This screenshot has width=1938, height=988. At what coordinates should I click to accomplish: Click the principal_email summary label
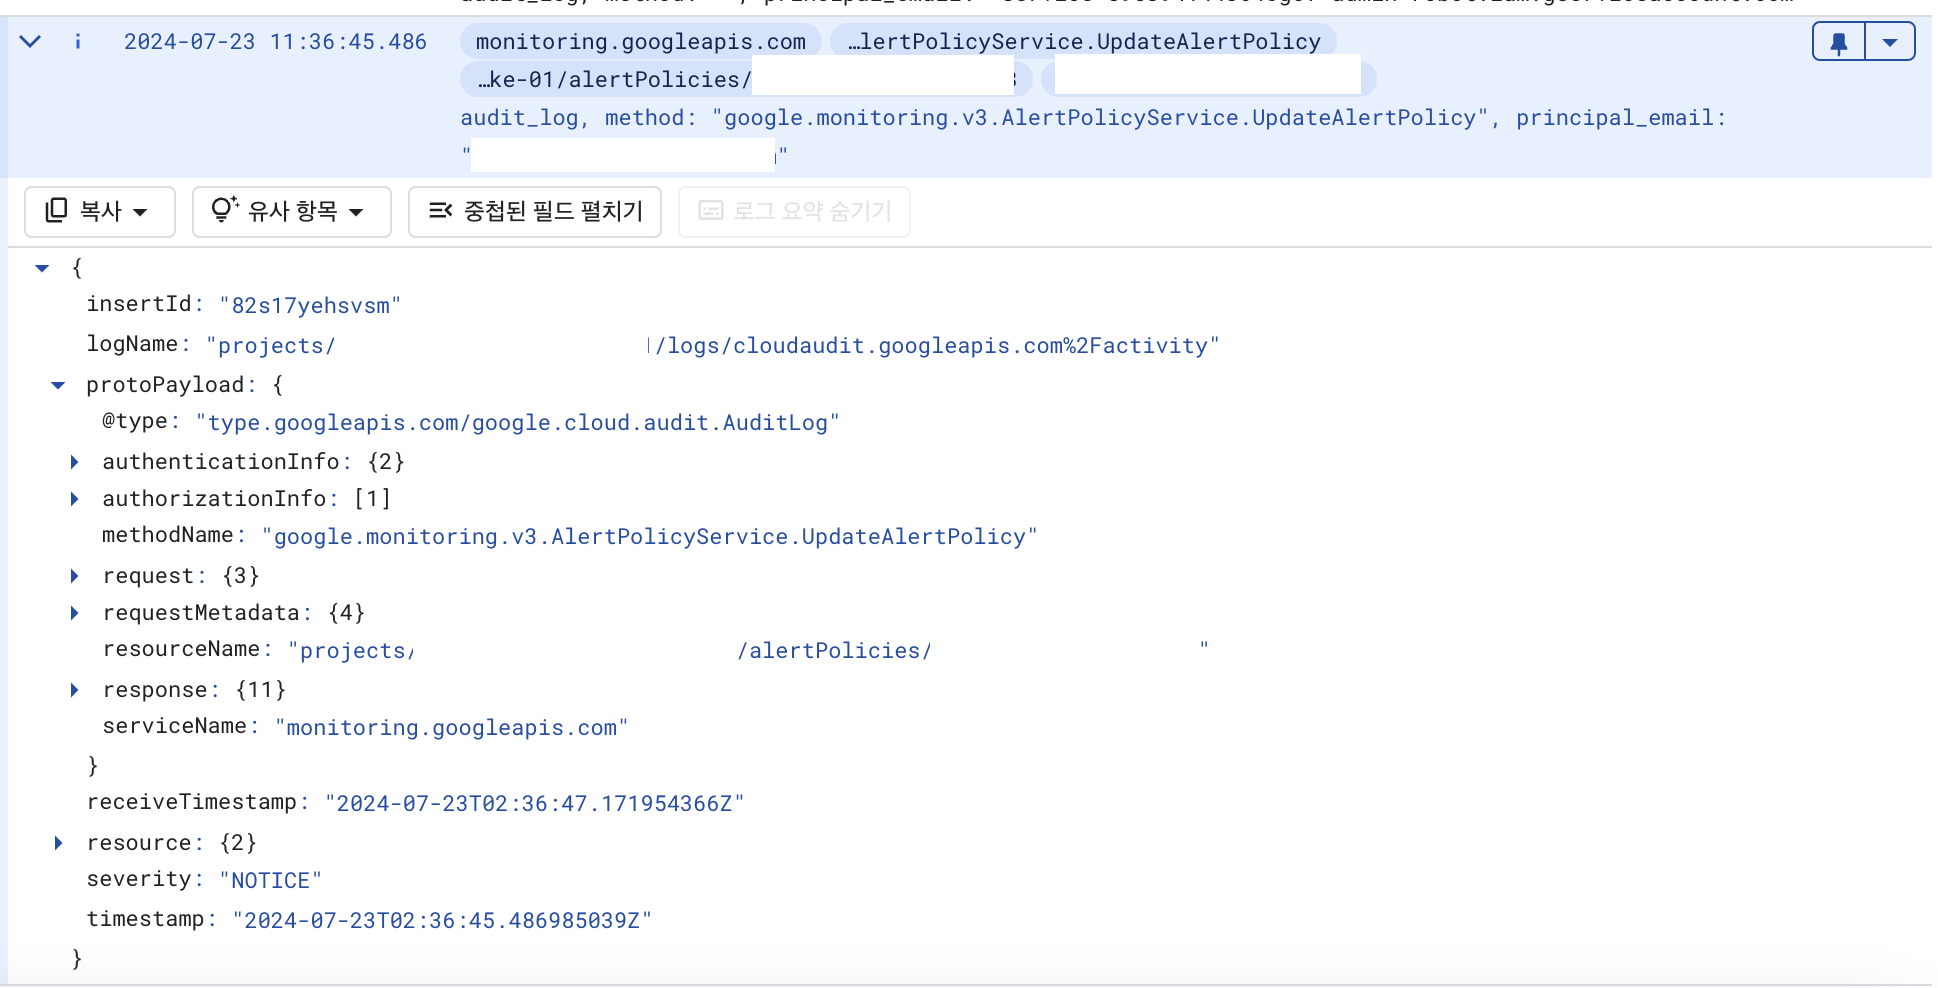1621,118
